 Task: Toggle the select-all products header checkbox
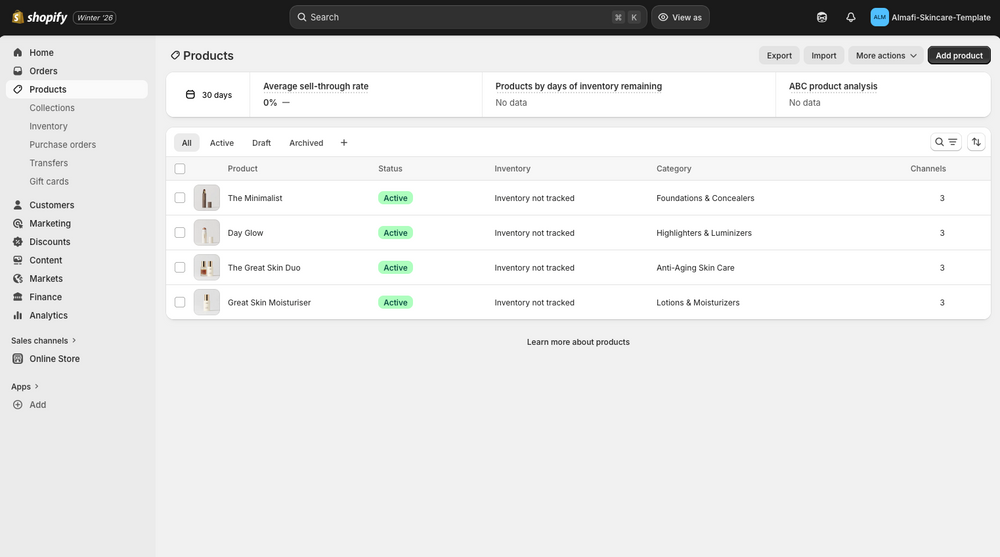click(x=180, y=169)
